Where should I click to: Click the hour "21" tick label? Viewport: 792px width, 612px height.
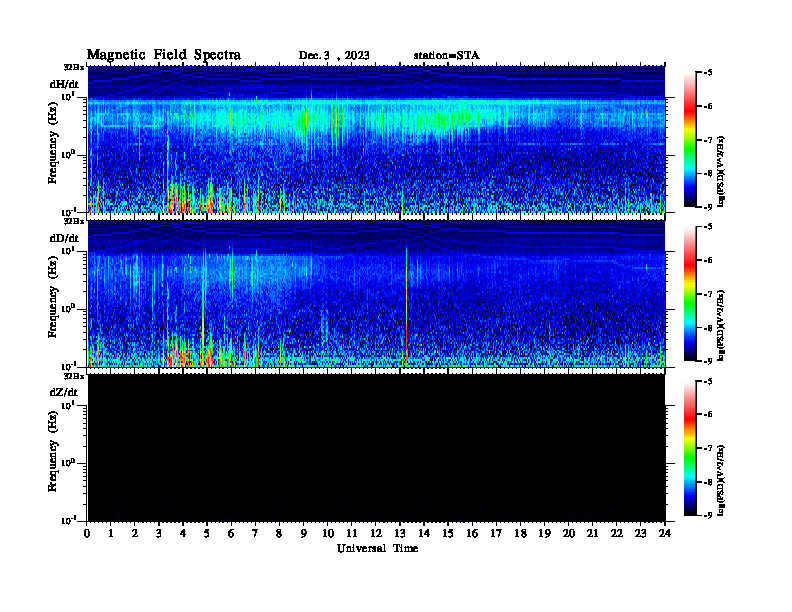[x=592, y=534]
